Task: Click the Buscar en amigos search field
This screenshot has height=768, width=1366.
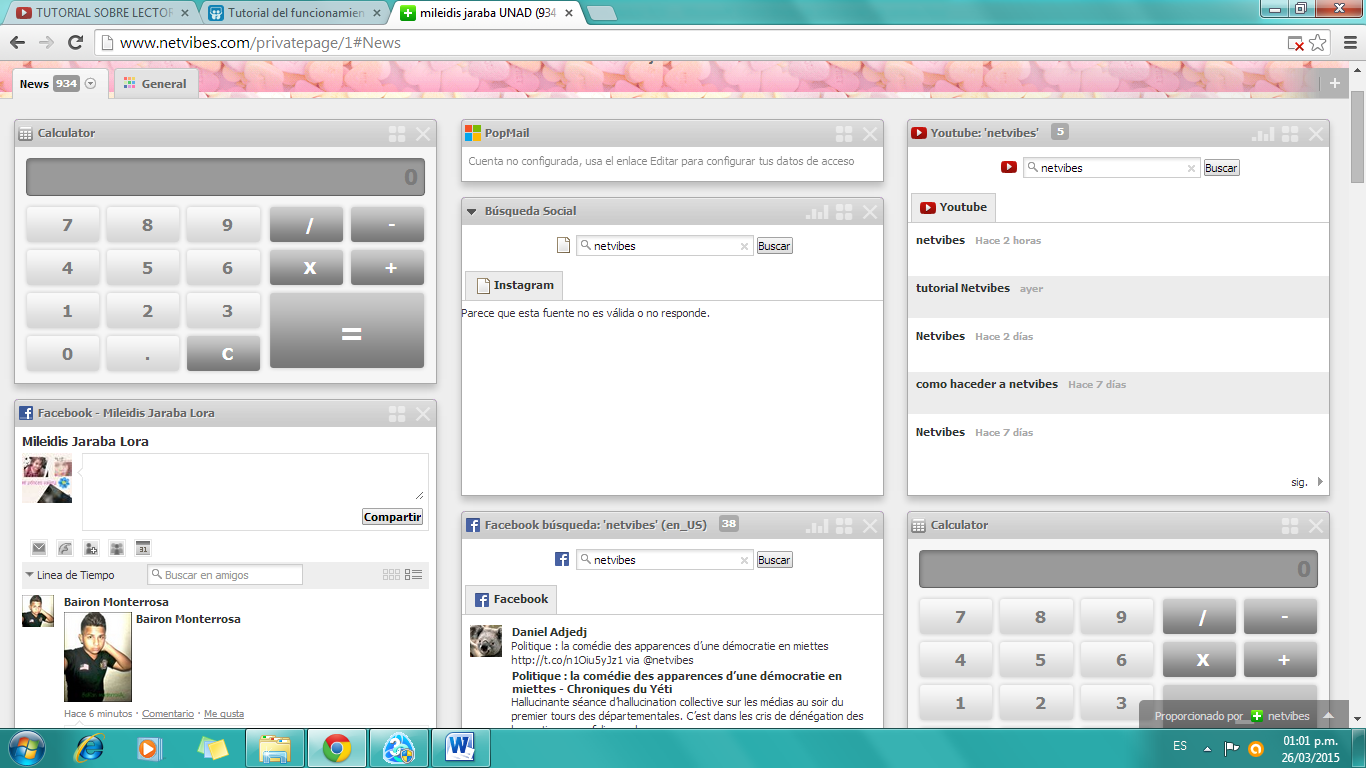Action: 225,575
